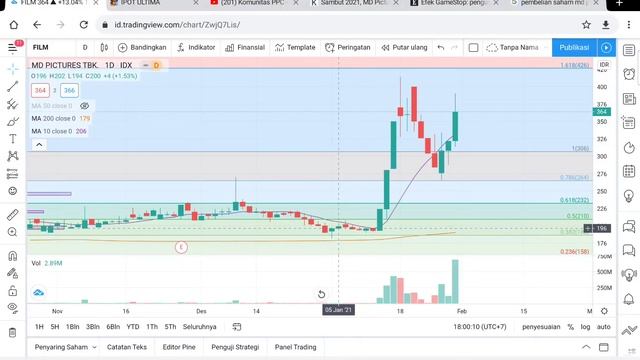
Task: Select the zoom in tool
Action: coord(13,232)
